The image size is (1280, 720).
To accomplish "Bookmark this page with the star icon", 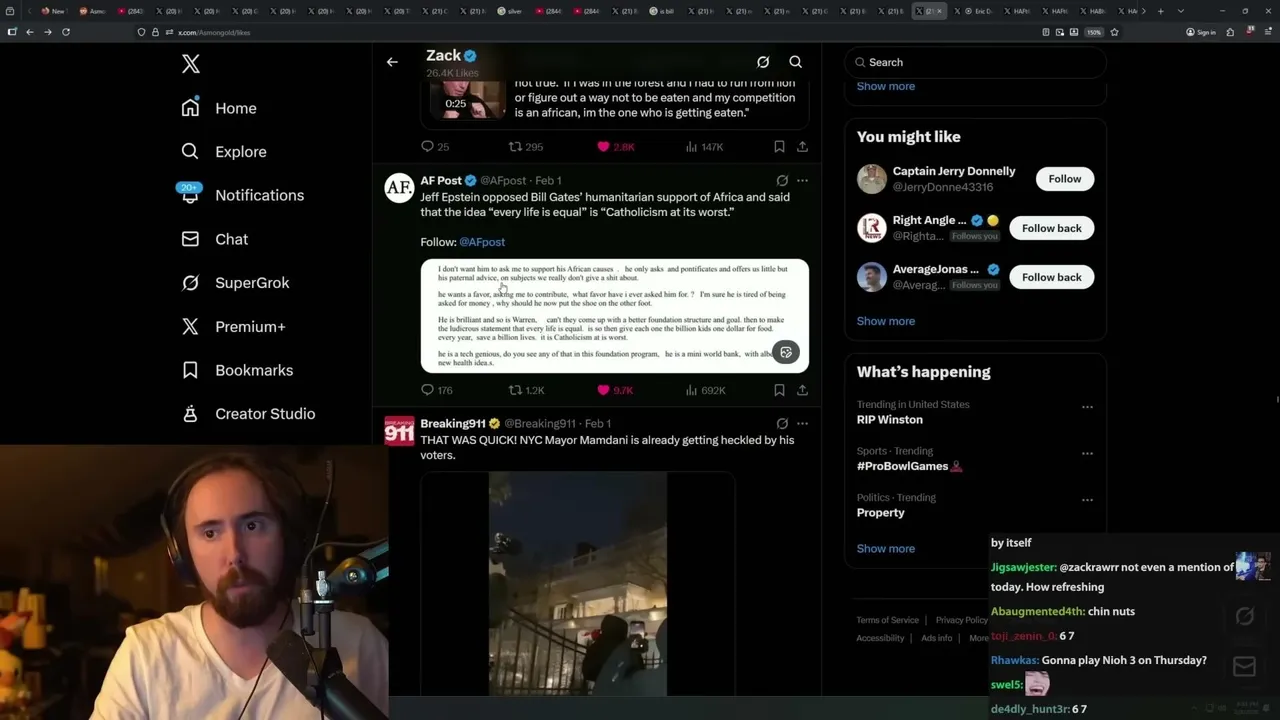I will 1114,32.
